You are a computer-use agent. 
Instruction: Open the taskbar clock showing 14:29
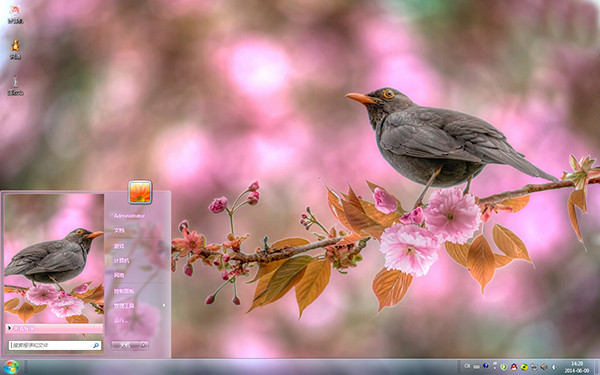coord(577,367)
